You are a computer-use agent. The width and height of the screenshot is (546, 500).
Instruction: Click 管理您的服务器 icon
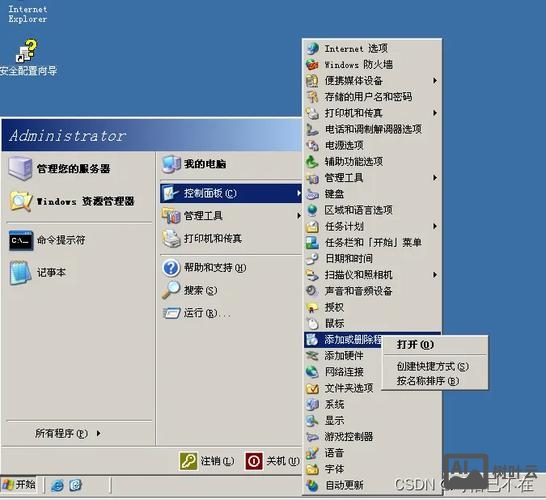click(20, 169)
